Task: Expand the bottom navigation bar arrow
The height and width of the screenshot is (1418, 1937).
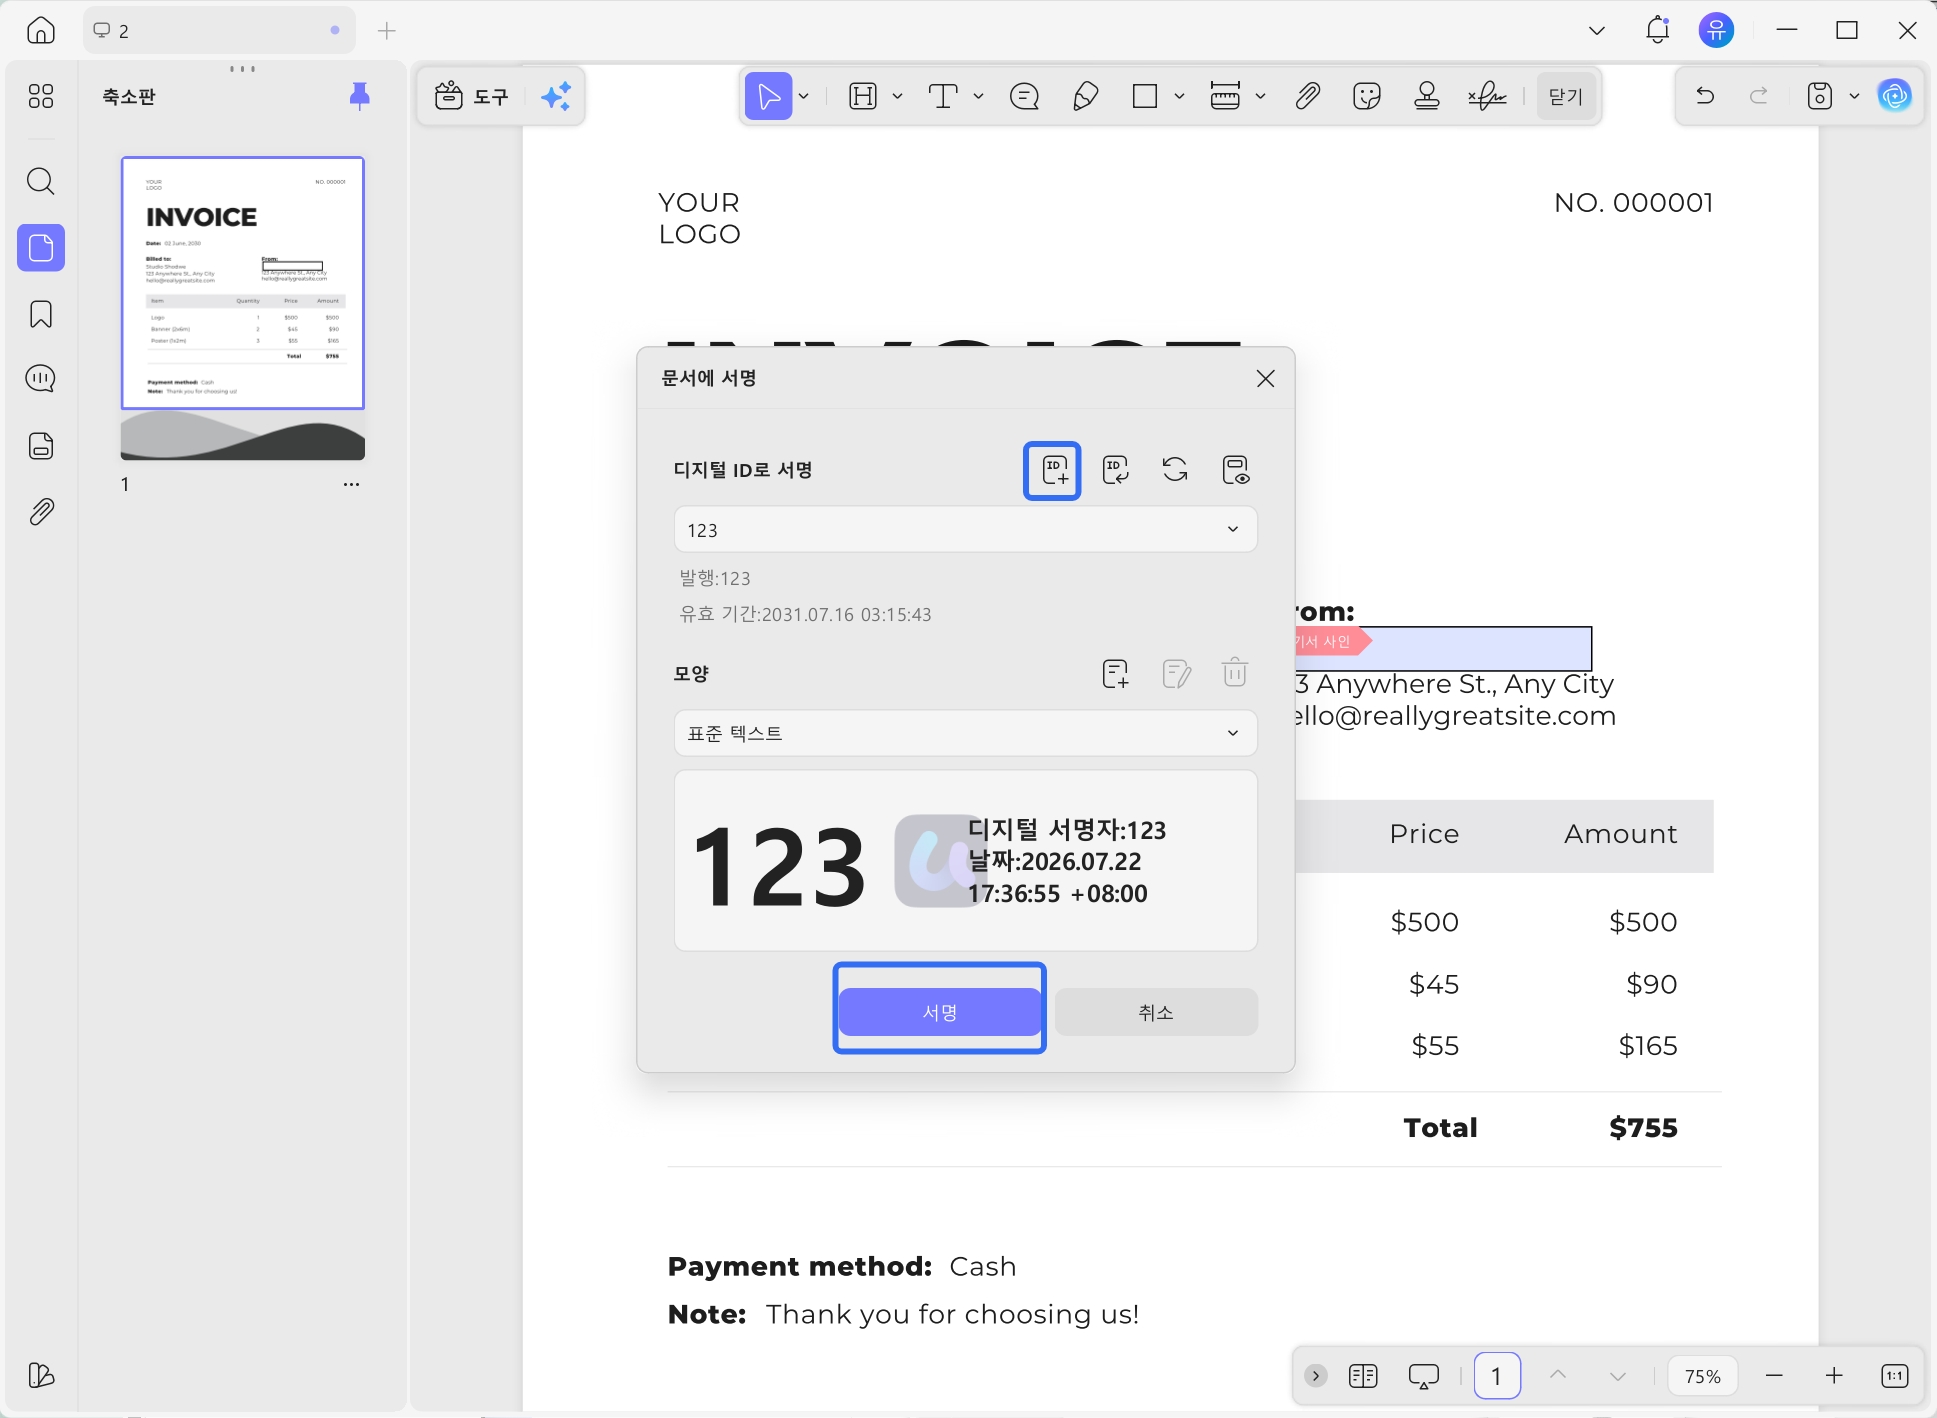Action: 1316,1377
